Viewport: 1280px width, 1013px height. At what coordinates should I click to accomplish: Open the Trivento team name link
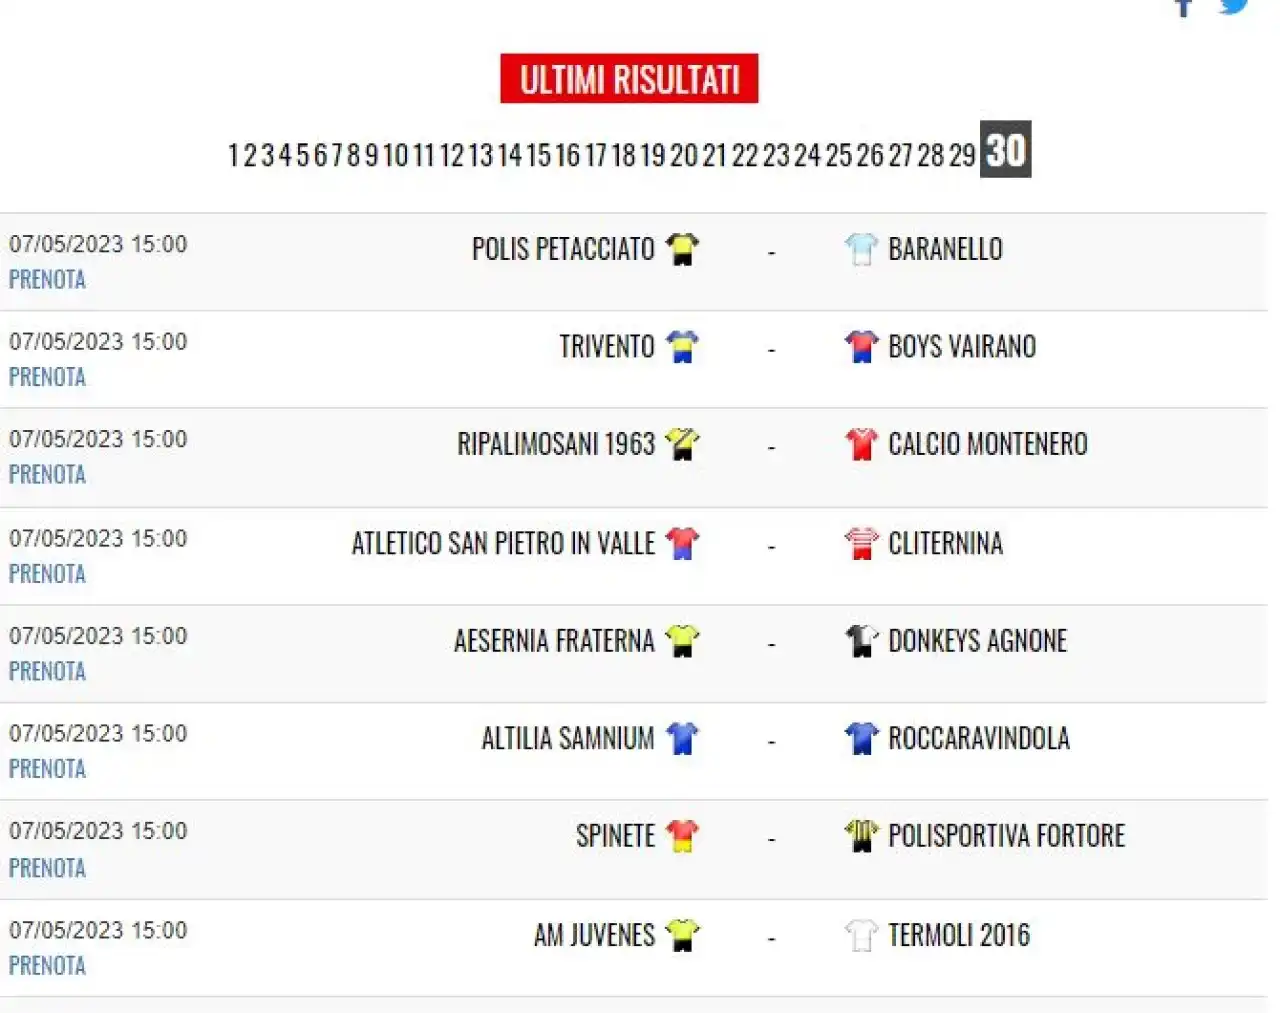pos(607,346)
